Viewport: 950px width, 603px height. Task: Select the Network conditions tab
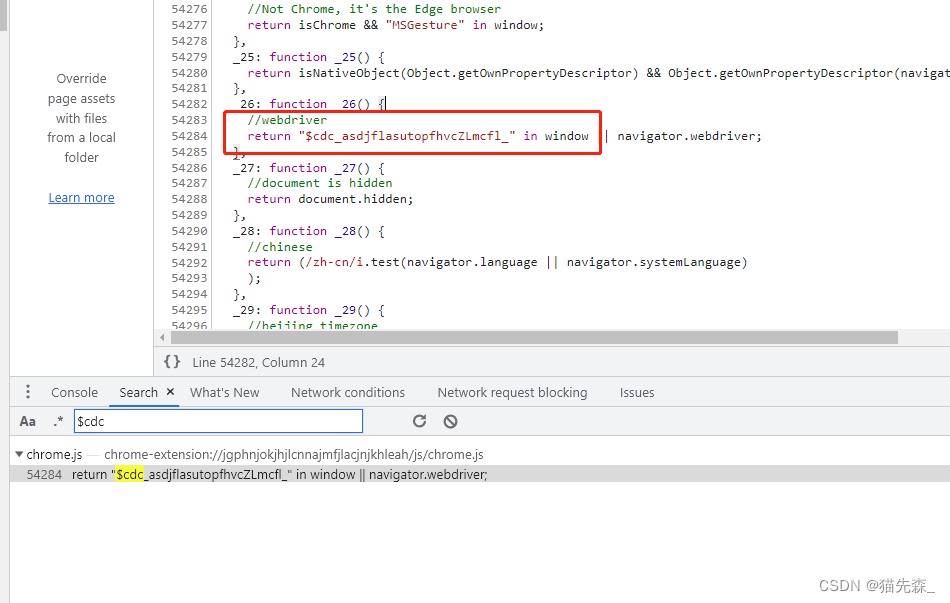coord(347,392)
